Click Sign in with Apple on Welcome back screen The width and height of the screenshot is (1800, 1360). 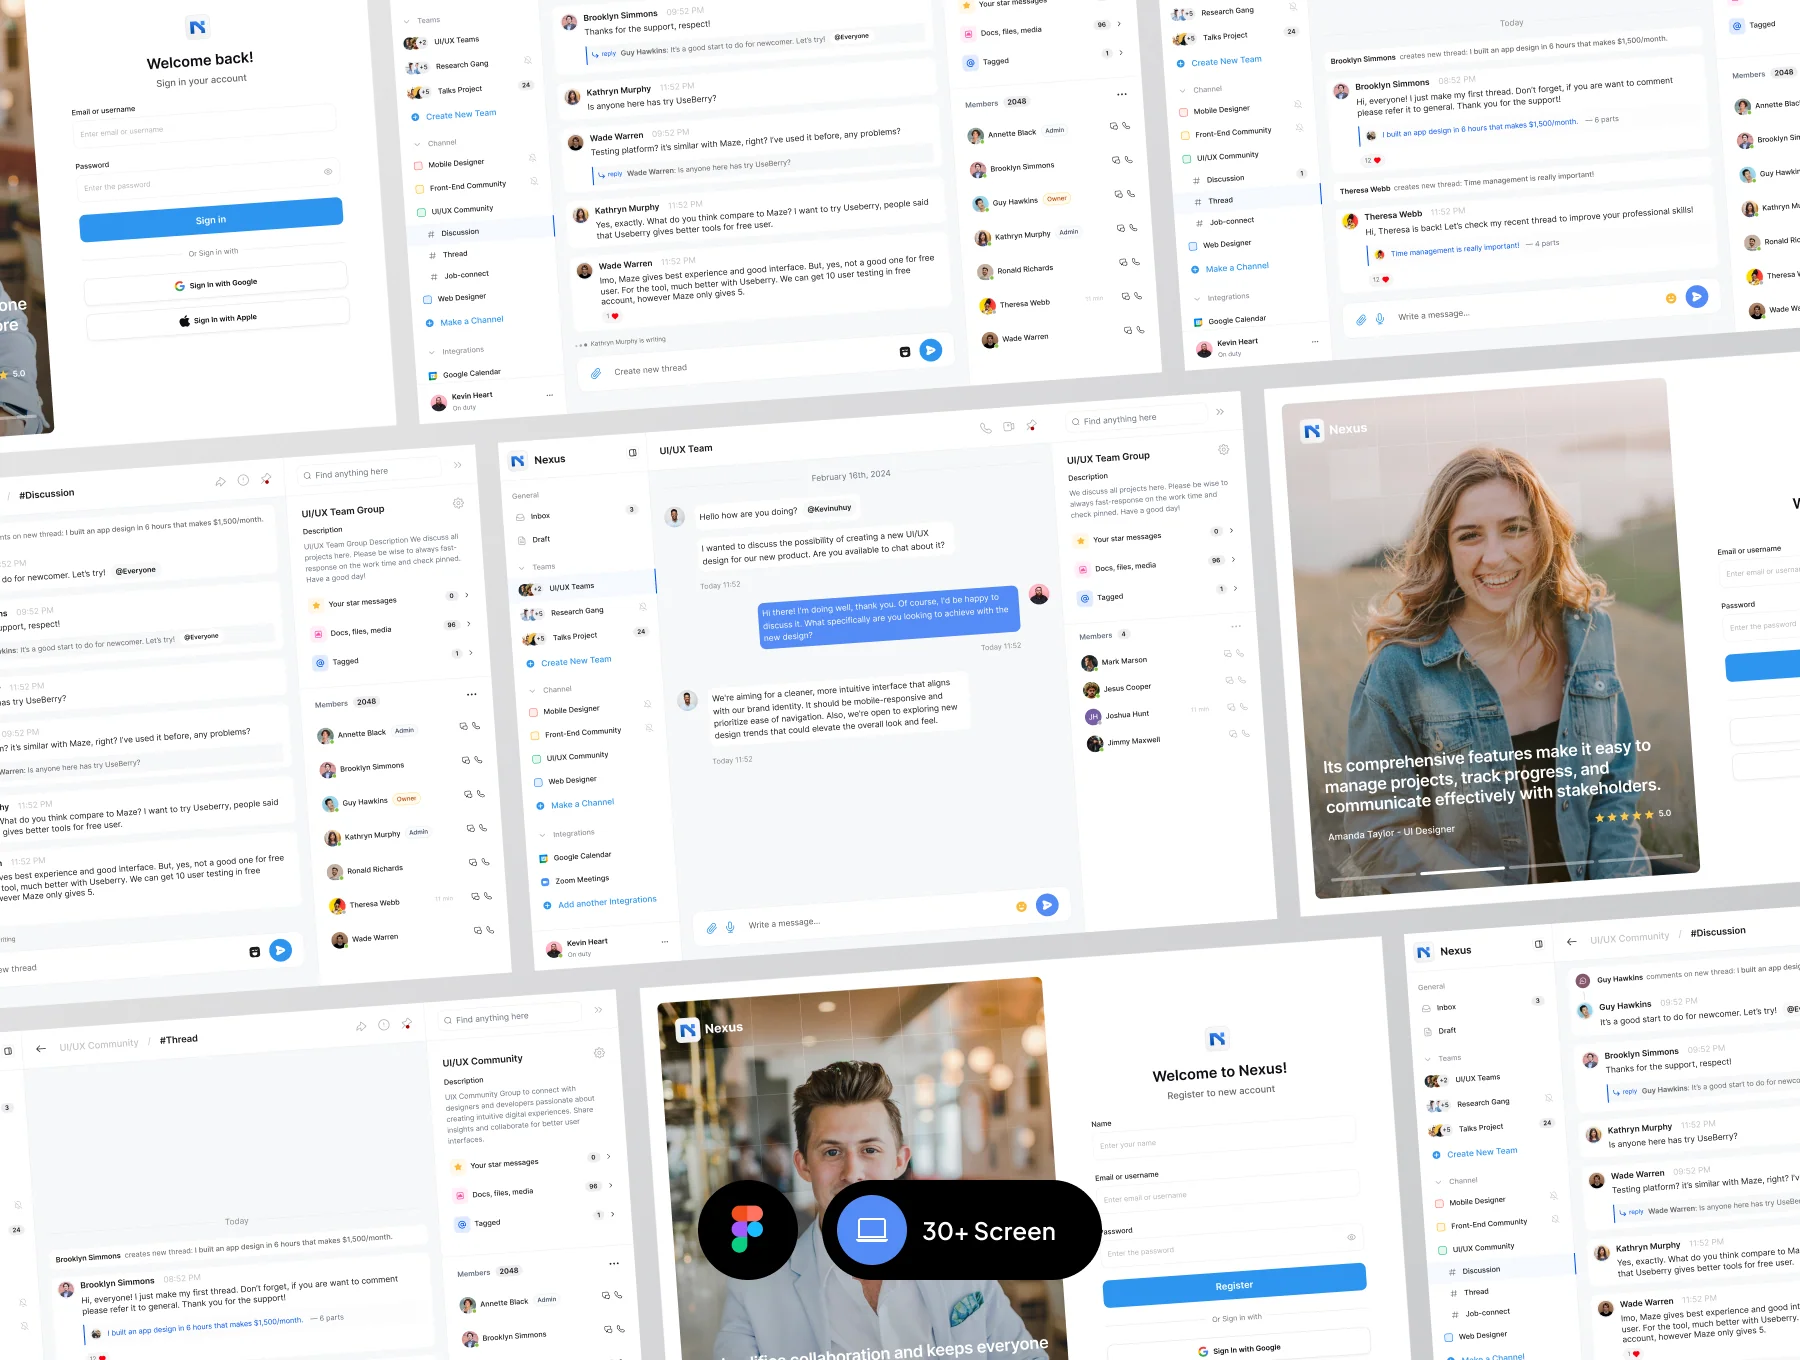click(218, 320)
